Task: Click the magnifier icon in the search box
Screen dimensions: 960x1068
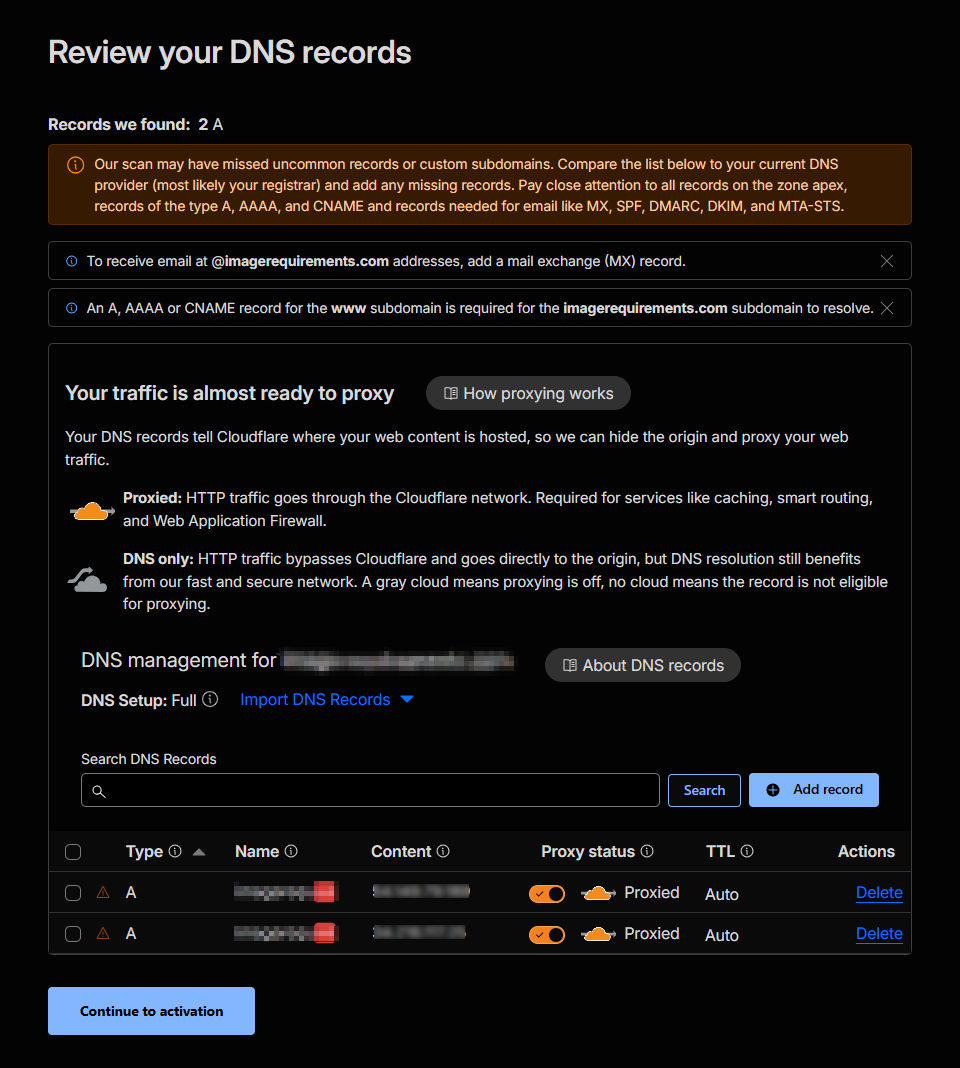Action: point(99,791)
